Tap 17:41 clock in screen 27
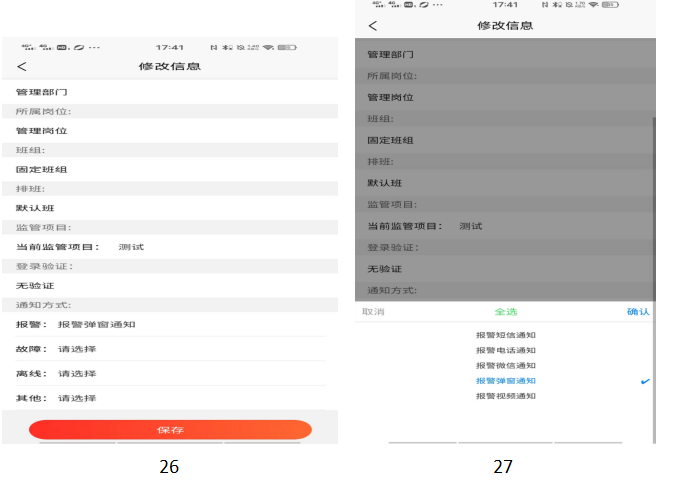This screenshot has height=490, width=683. pos(505,5)
